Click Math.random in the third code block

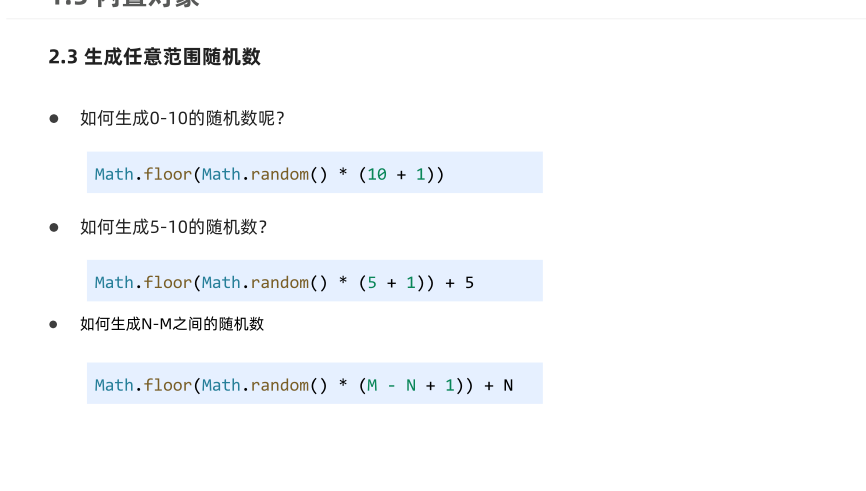coord(255,386)
